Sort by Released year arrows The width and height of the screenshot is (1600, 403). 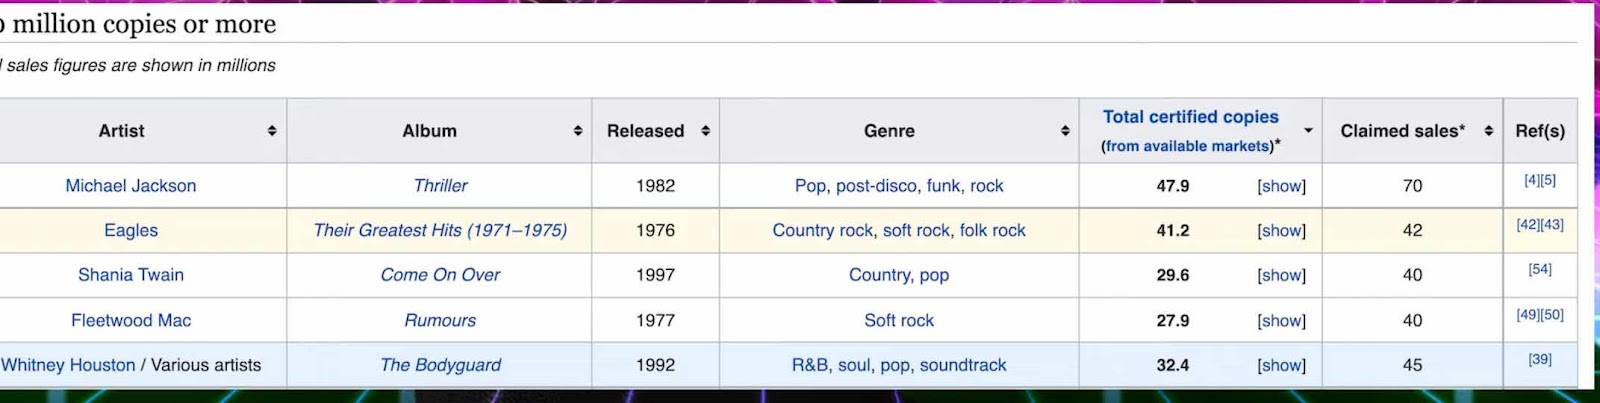click(706, 131)
